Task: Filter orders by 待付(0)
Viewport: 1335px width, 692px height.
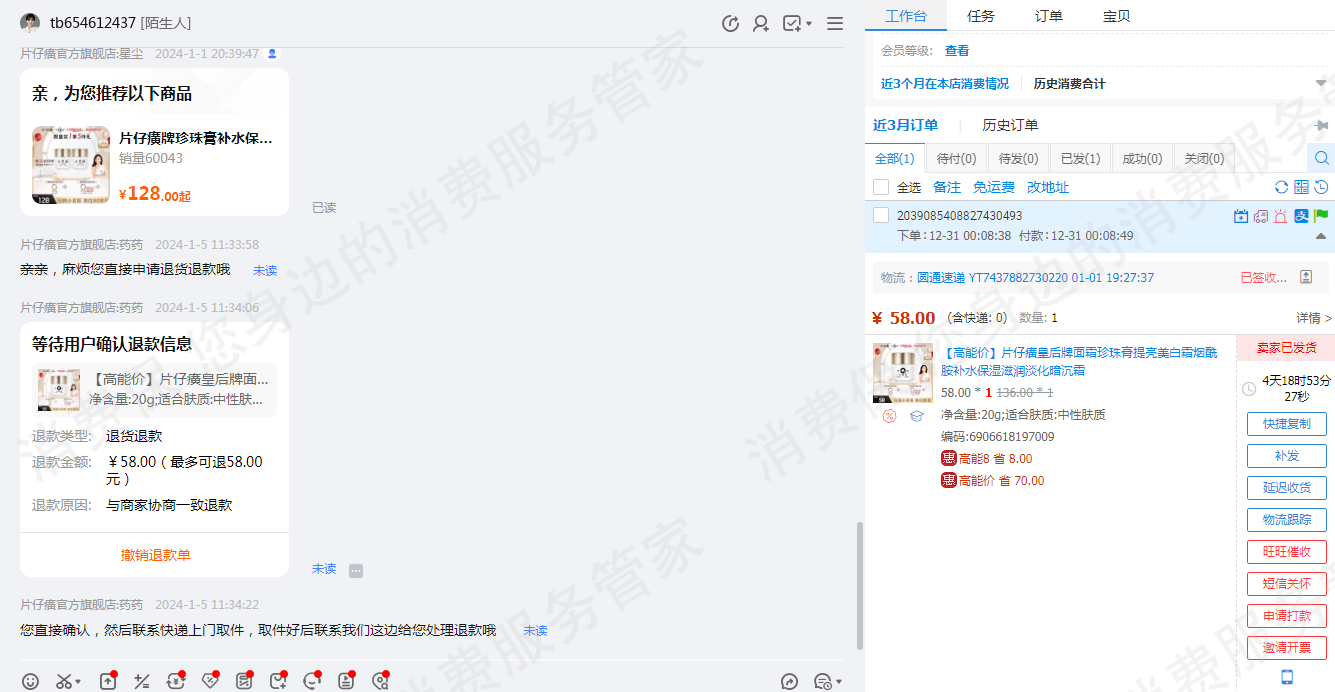Action: click(x=957, y=158)
